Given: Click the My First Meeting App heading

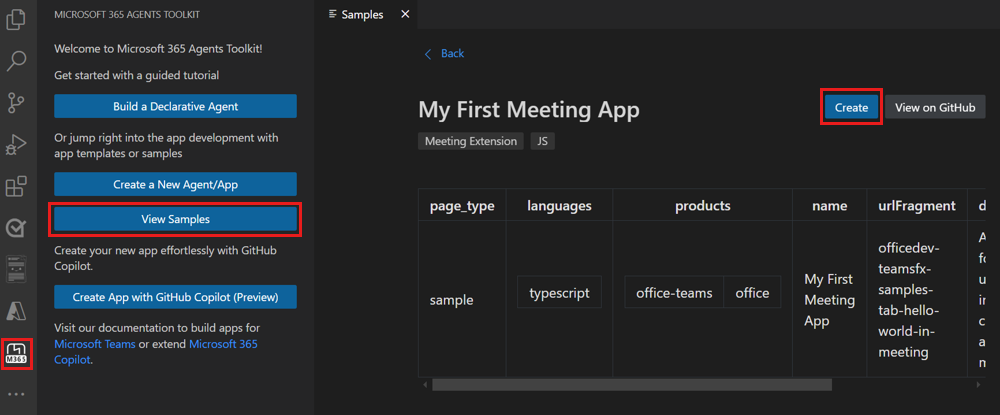Looking at the screenshot, I should coord(529,110).
